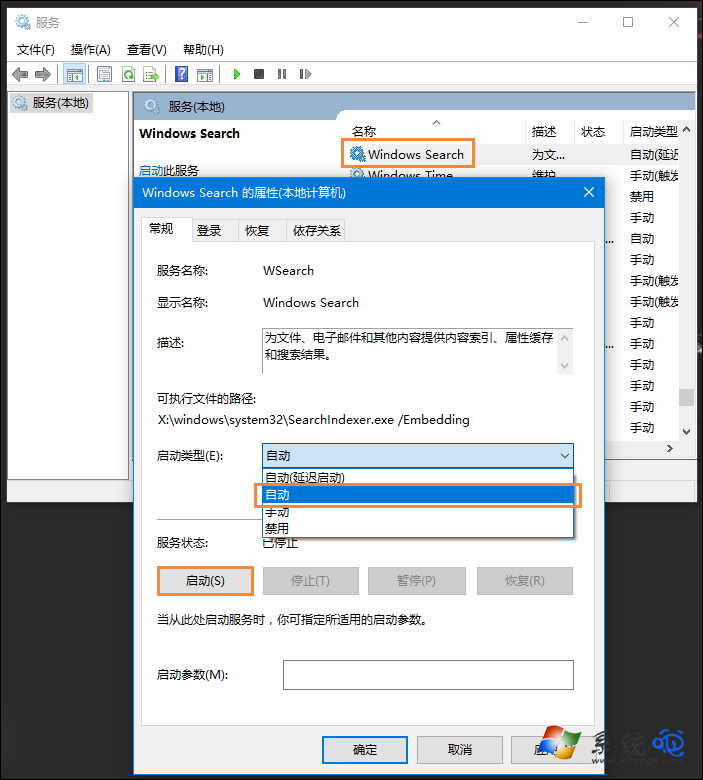Select 服务(本地) in the left tree
The image size is (703, 780).
pyautogui.click(x=59, y=102)
